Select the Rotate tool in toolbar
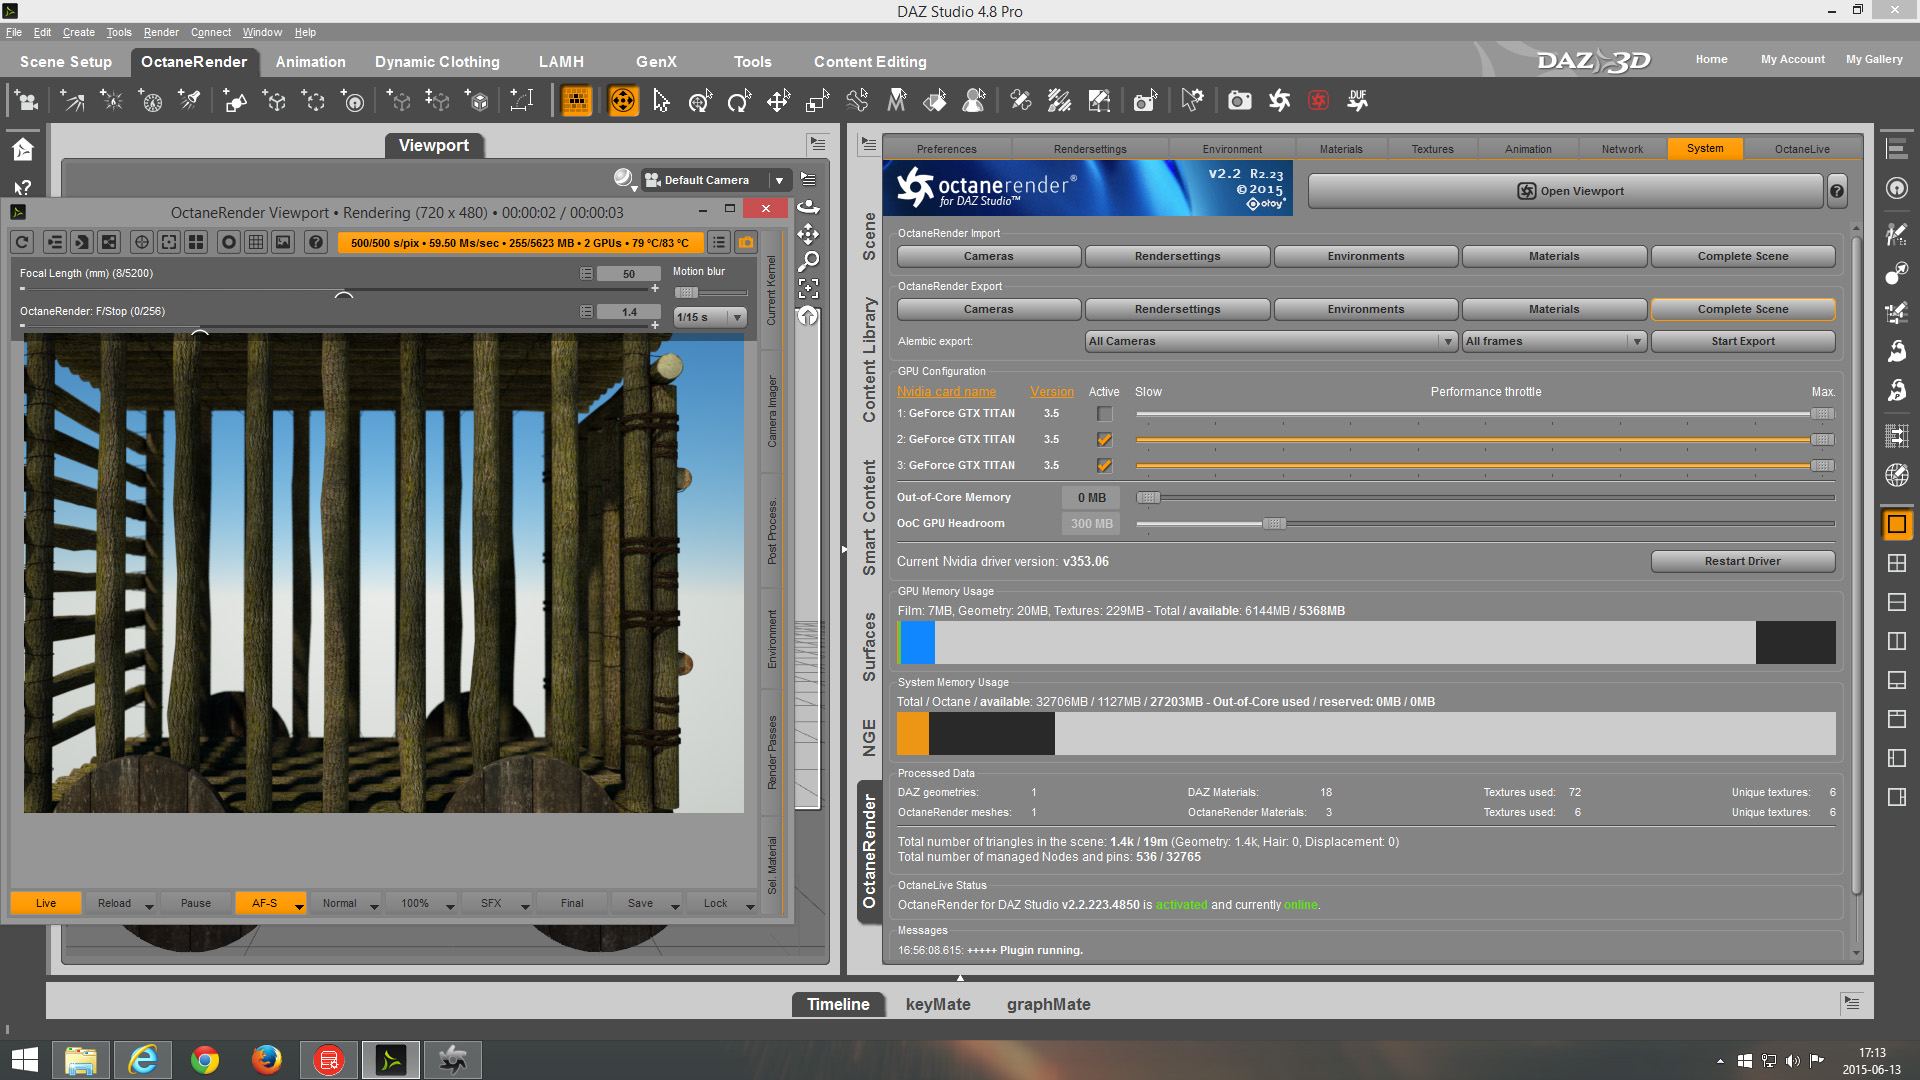This screenshot has height=1080, width=1920. pos(739,101)
